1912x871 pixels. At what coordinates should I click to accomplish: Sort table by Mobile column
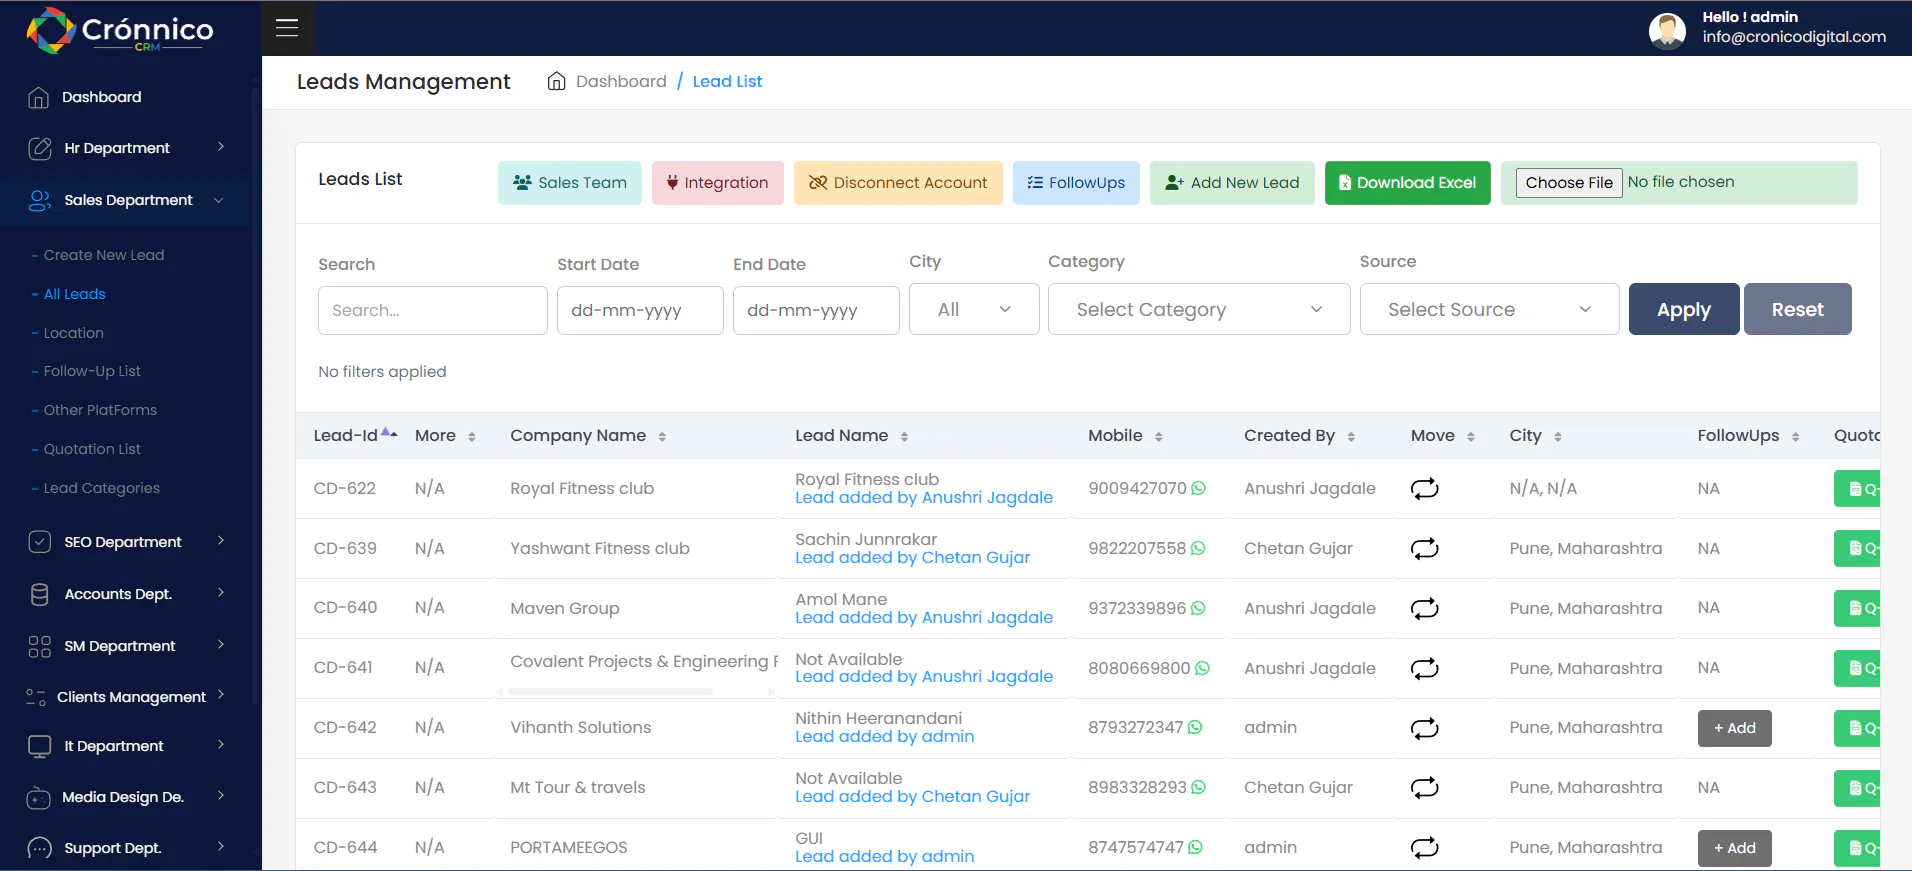pyautogui.click(x=1125, y=436)
